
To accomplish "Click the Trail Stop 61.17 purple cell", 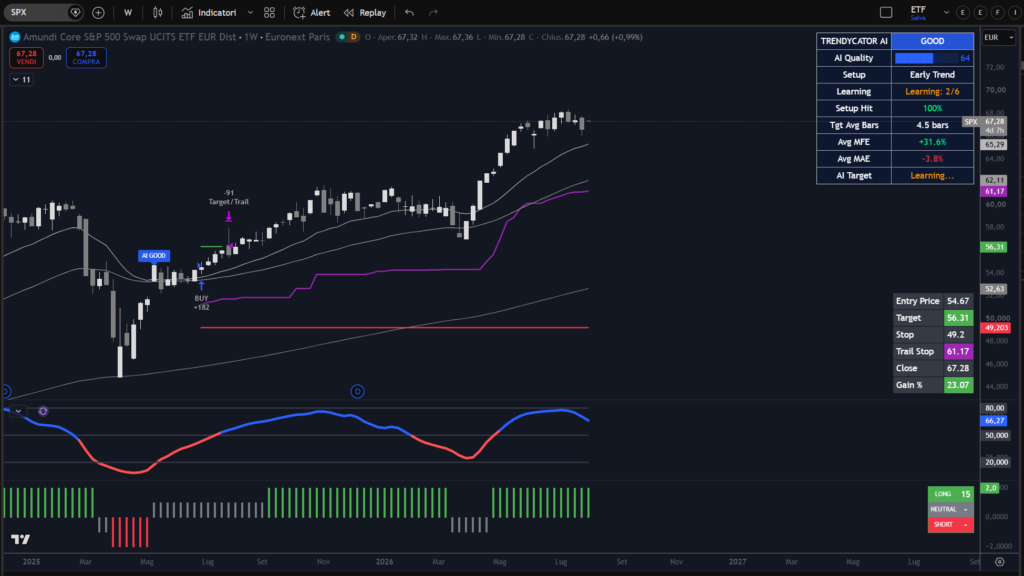I will pos(958,351).
